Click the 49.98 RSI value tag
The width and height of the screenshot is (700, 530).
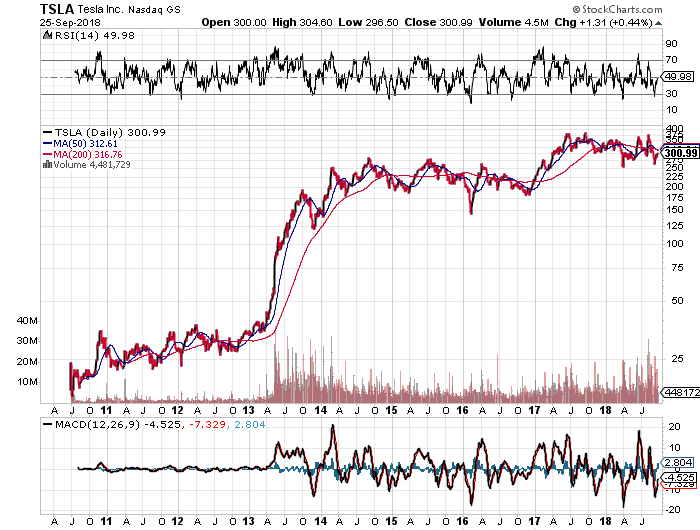pos(678,76)
